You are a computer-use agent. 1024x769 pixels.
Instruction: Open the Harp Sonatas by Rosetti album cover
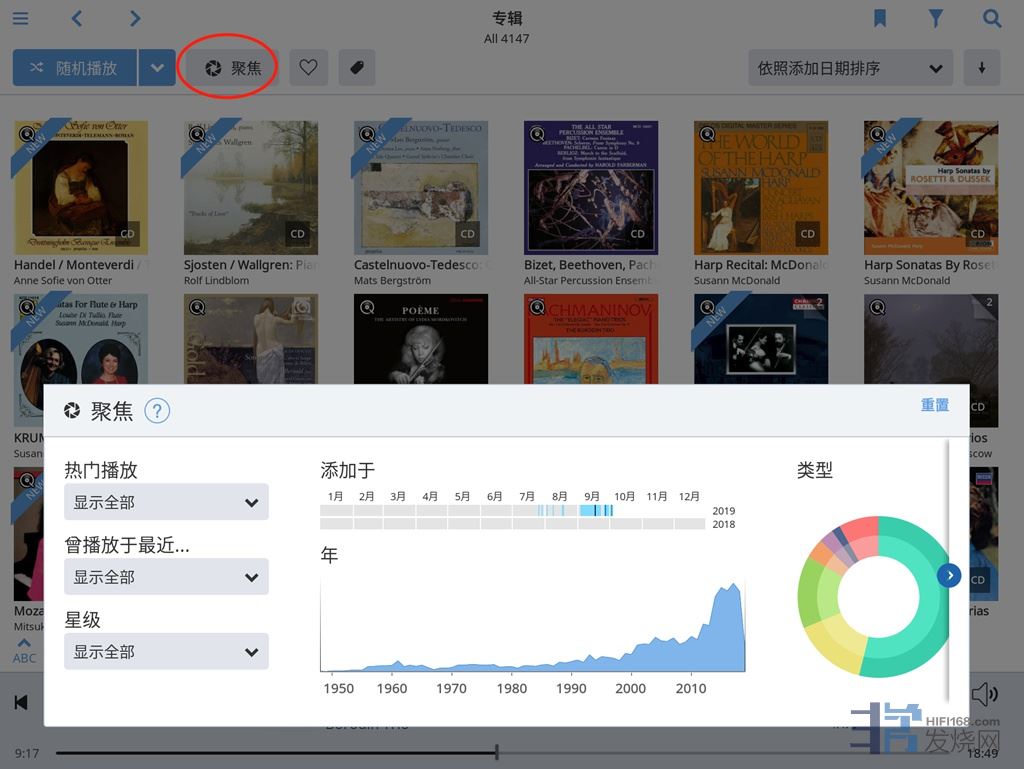[x=930, y=187]
